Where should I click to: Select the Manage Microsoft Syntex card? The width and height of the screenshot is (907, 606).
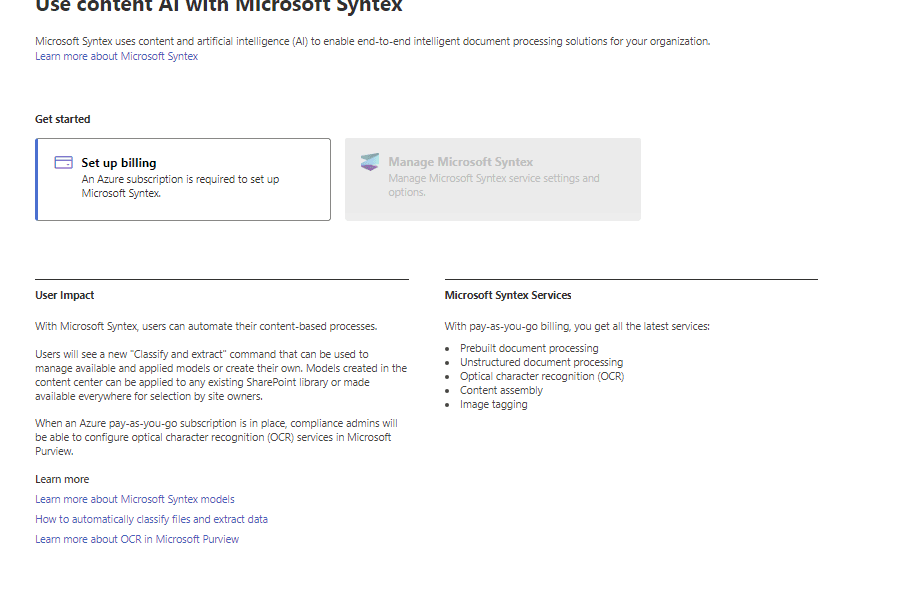tap(493, 179)
